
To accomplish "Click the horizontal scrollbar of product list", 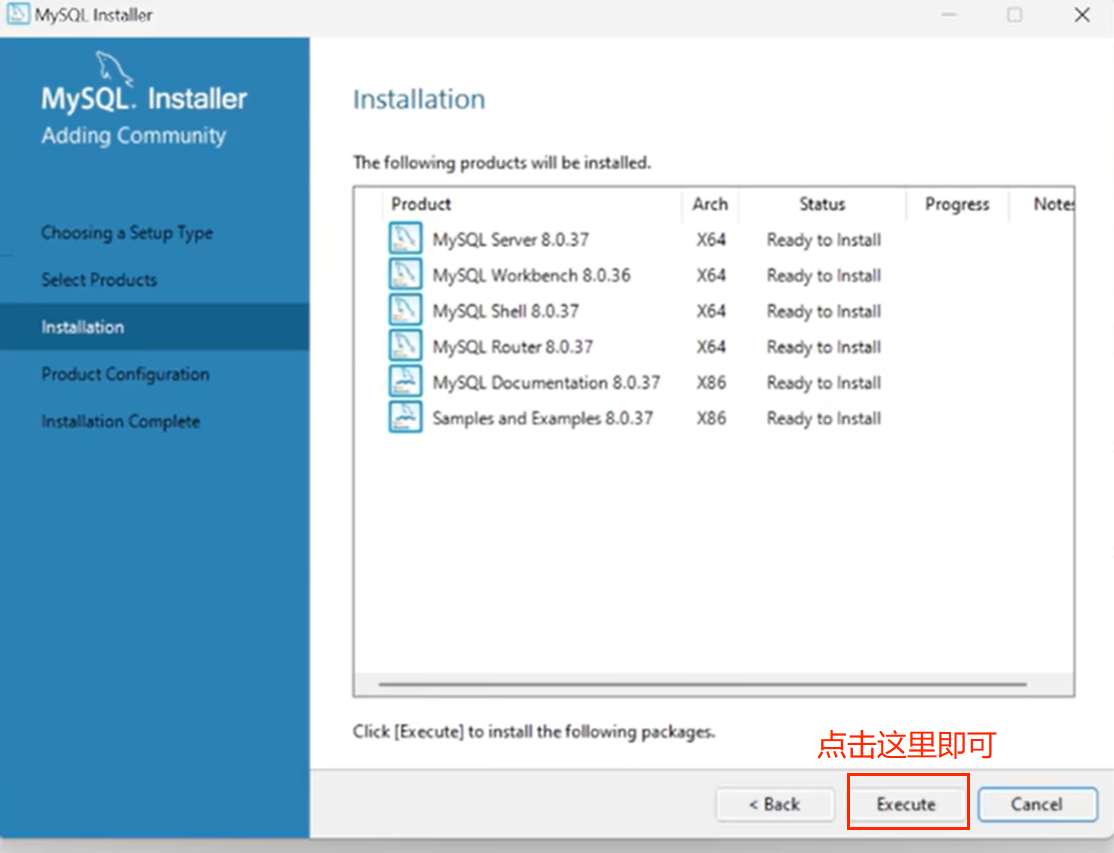I will 703,685.
